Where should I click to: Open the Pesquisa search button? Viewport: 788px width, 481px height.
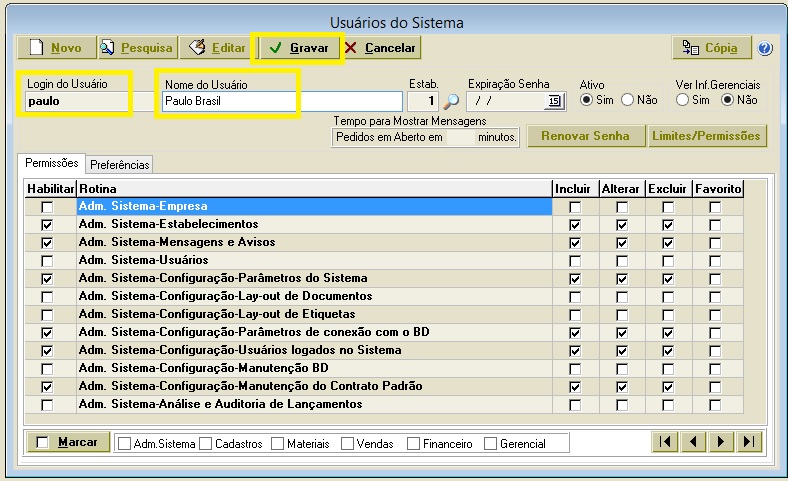click(x=138, y=48)
